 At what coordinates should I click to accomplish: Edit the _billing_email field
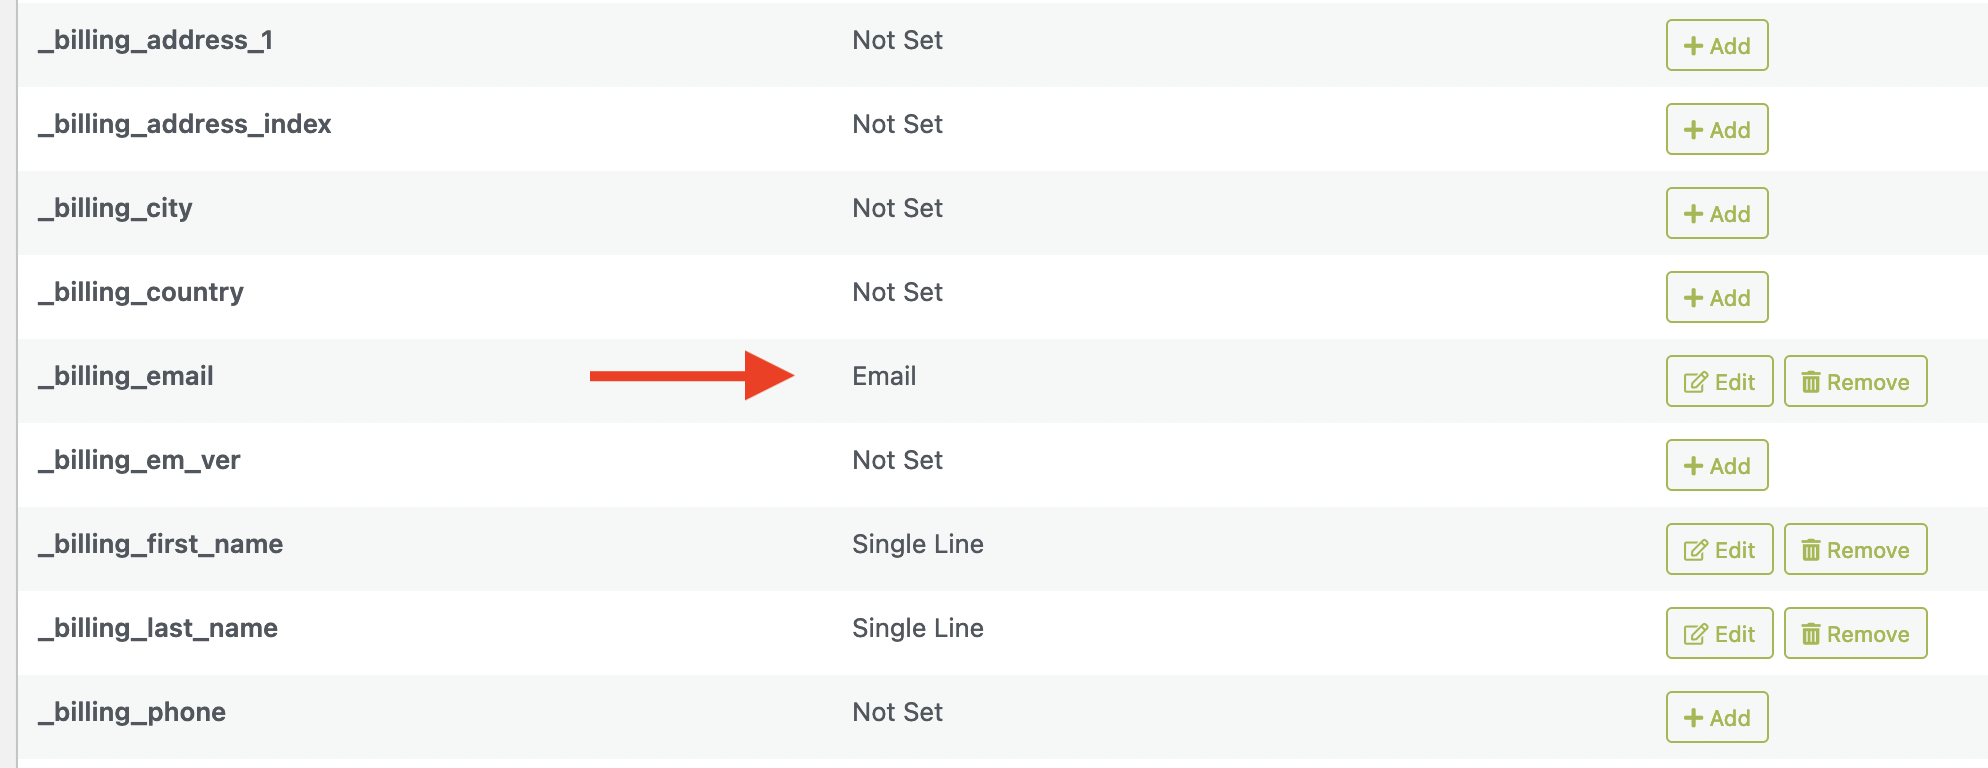[1720, 381]
